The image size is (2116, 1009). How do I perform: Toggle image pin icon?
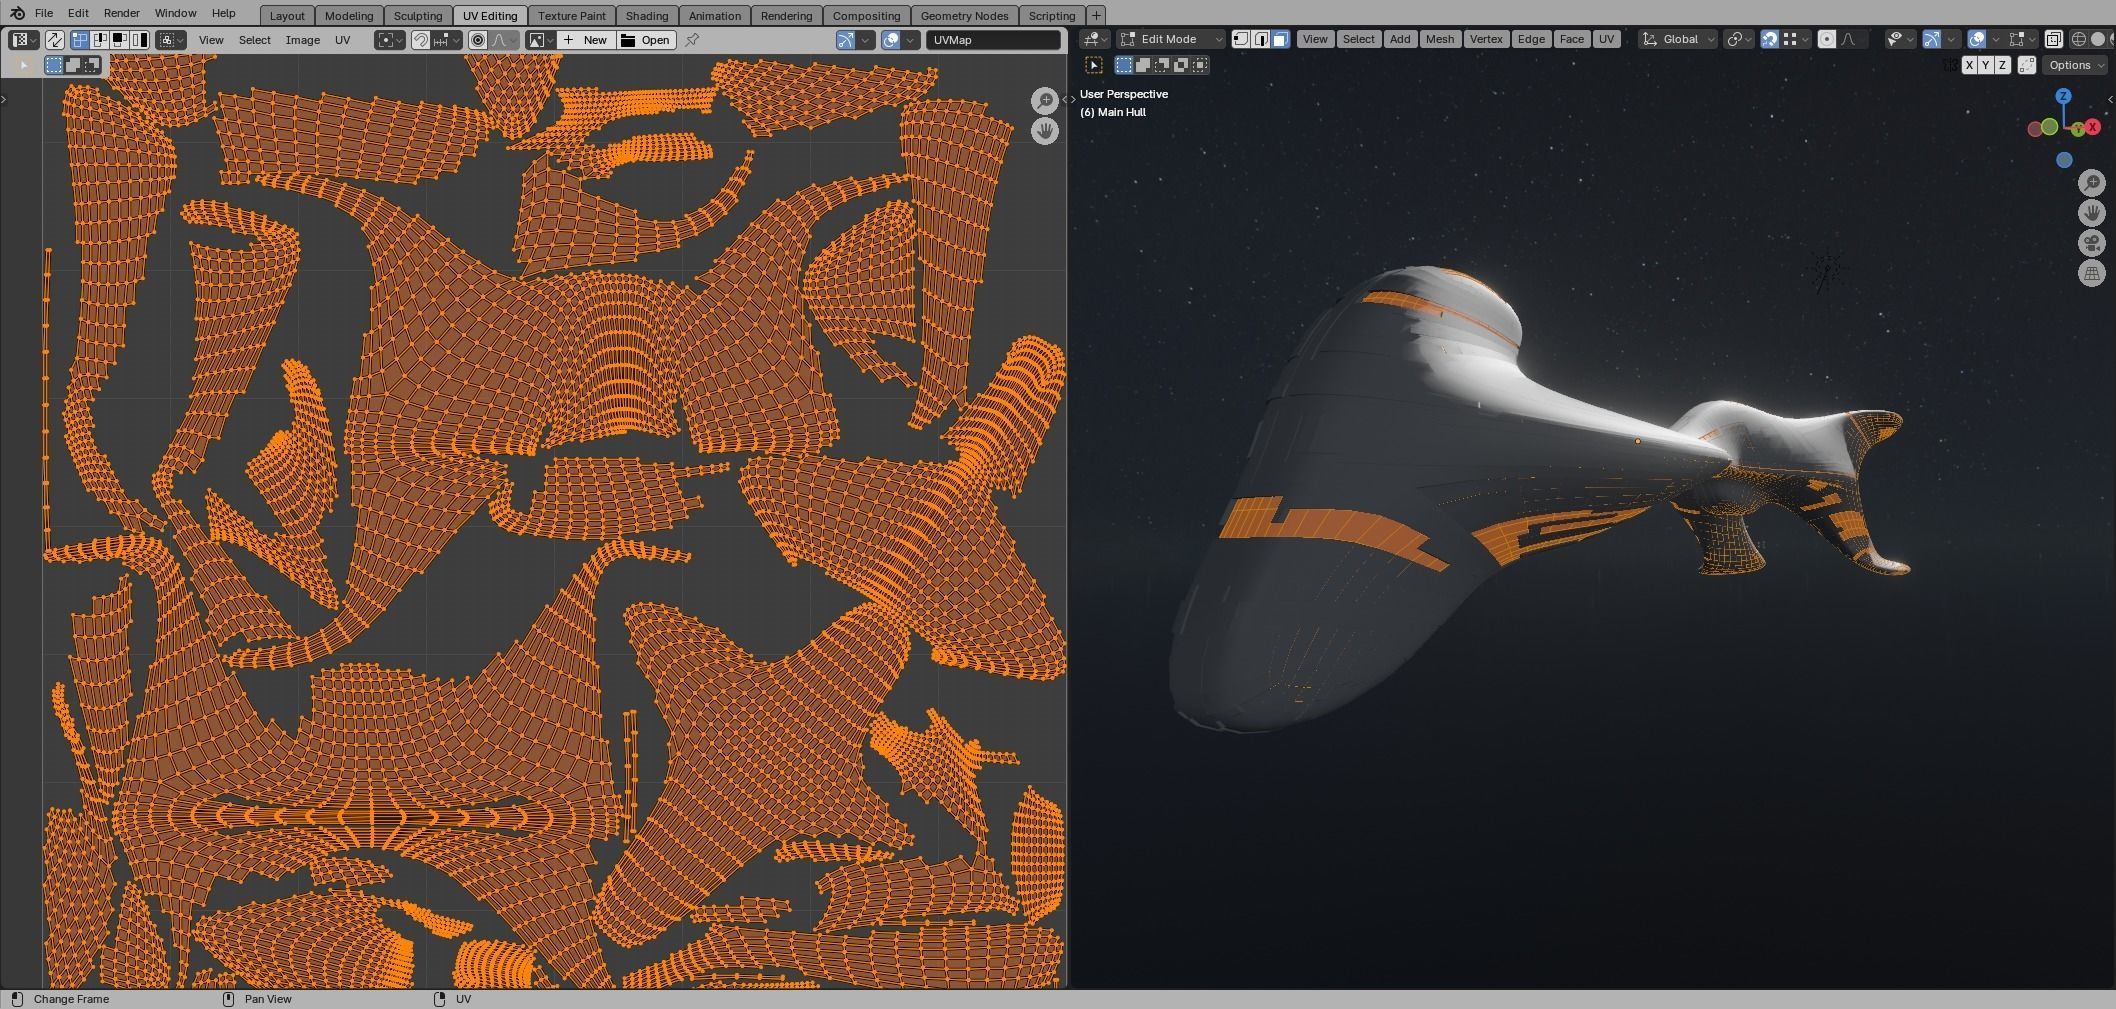[691, 40]
